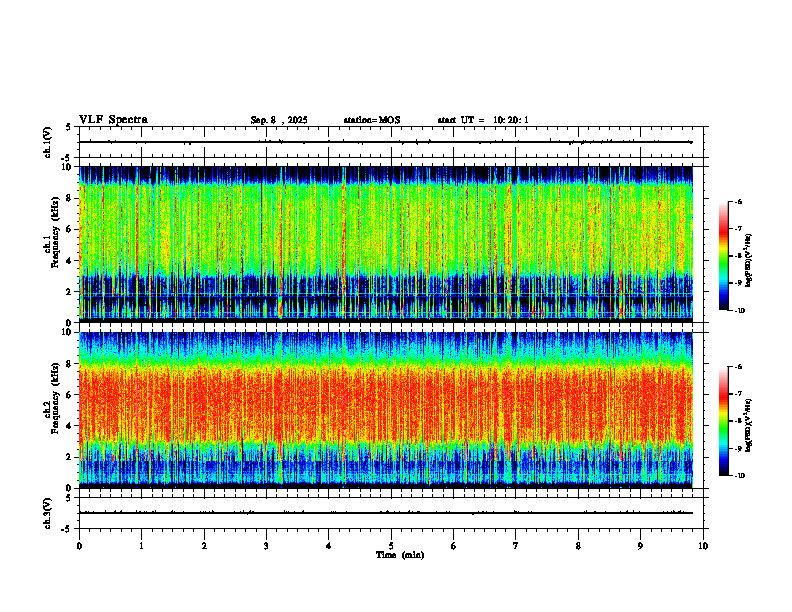Click the ch.2 colorbar log(PSD) unit label
This screenshot has height=612, width=792.
(x=749, y=425)
